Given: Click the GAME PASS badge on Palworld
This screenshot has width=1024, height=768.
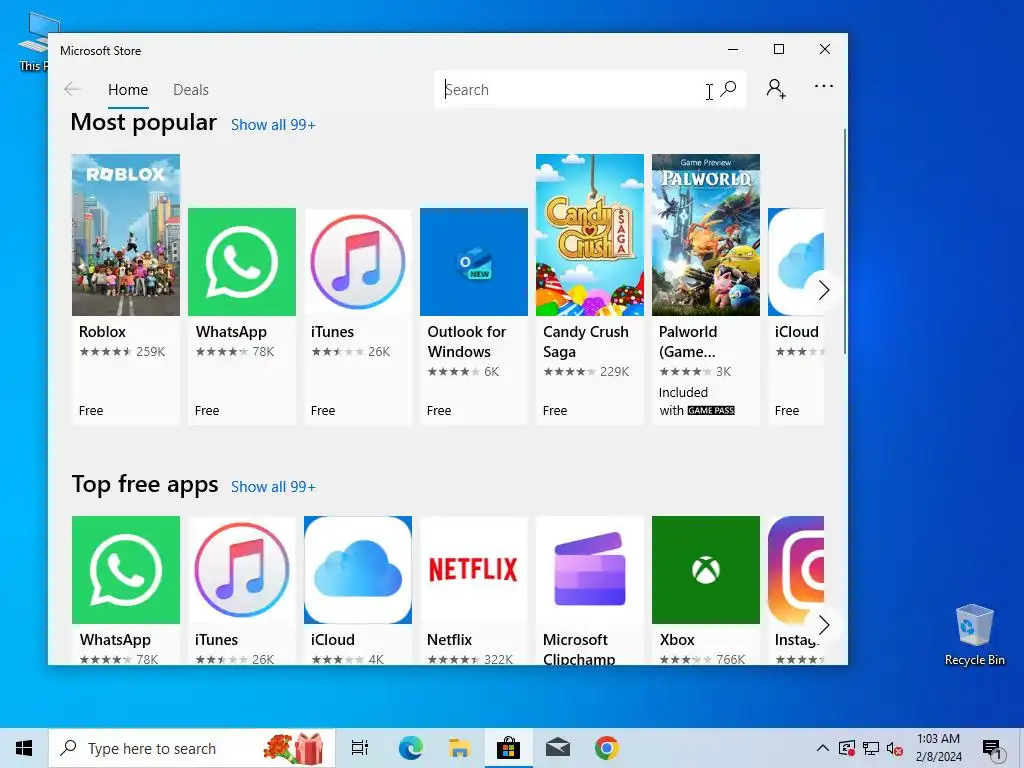Looking at the screenshot, I should point(711,411).
